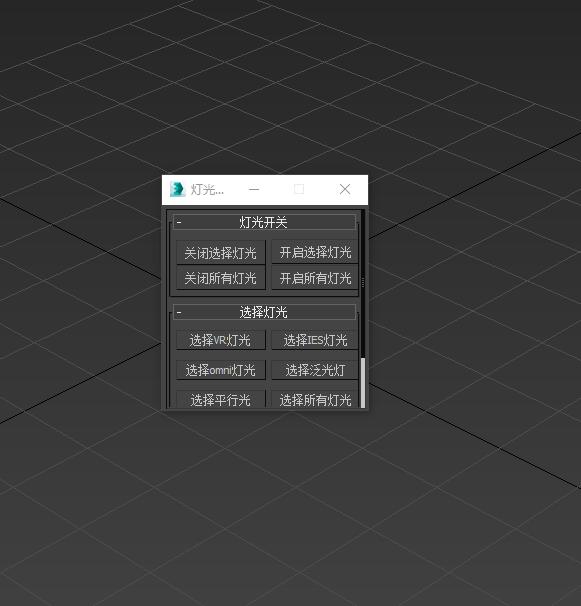Click 开启选择灯光 button
The width and height of the screenshot is (581, 606).
315,253
